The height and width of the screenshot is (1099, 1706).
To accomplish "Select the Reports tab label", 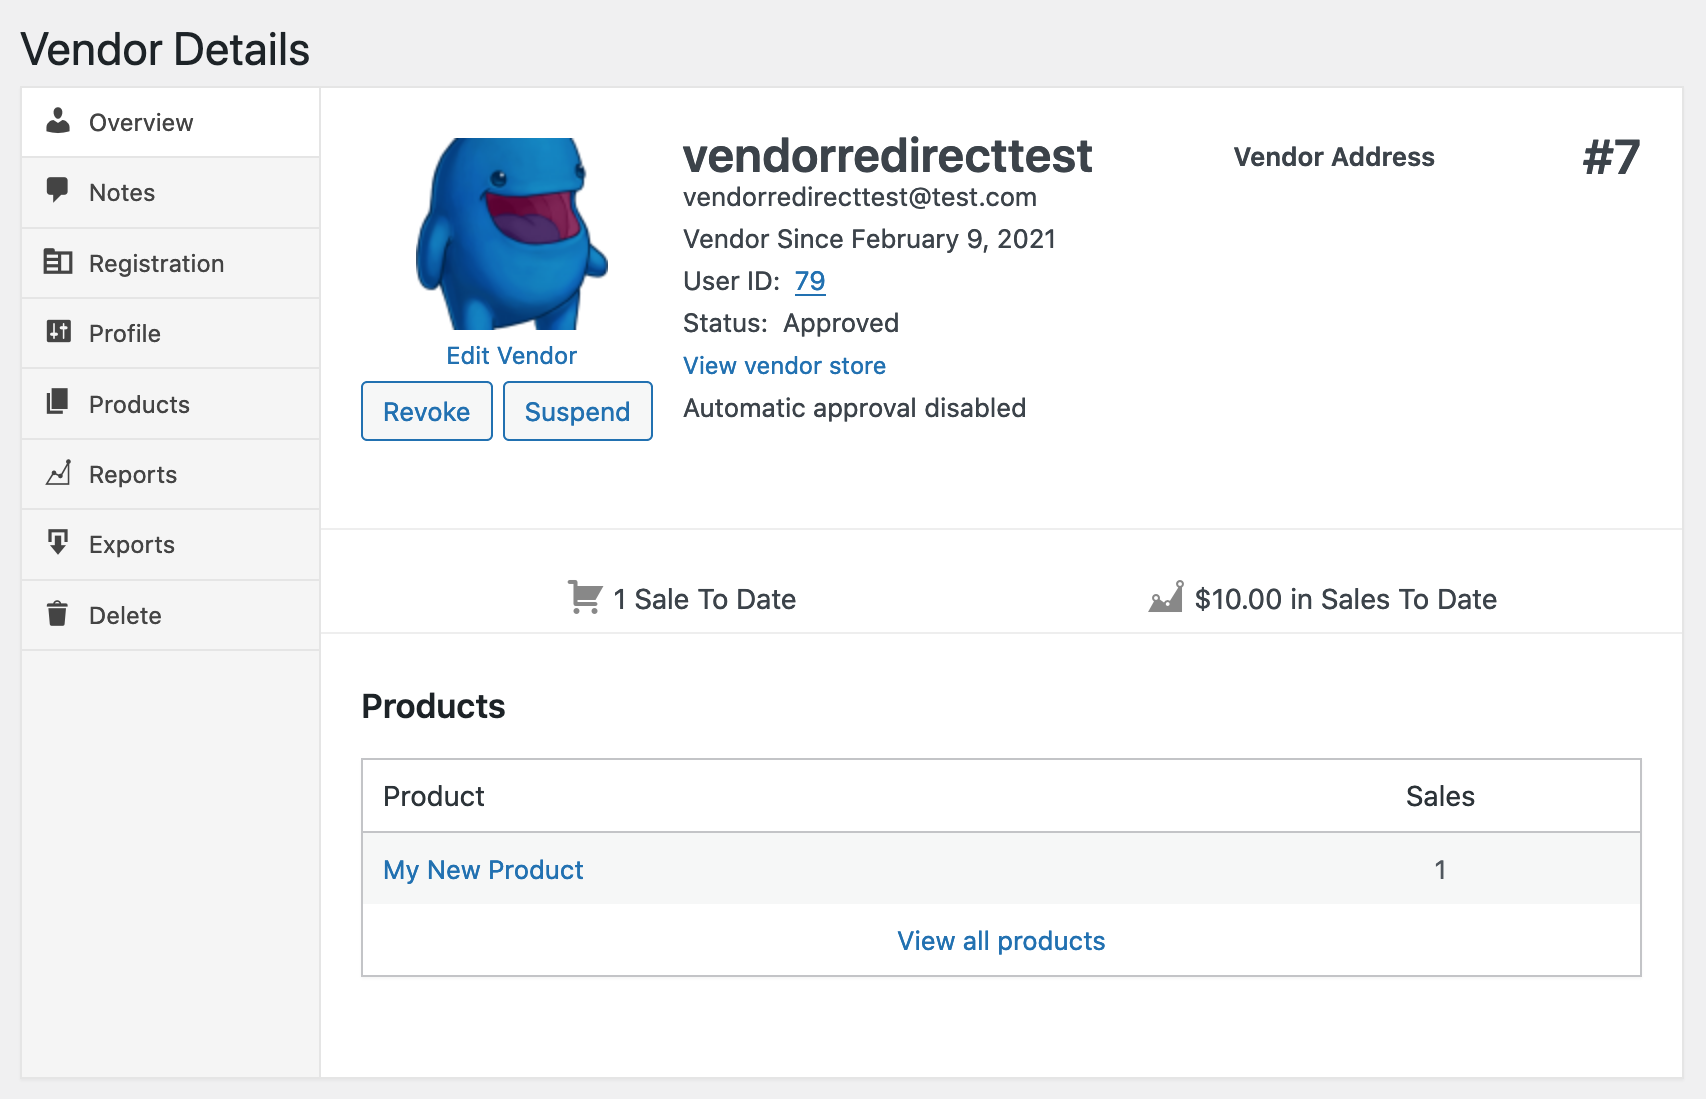I will pyautogui.click(x=133, y=475).
